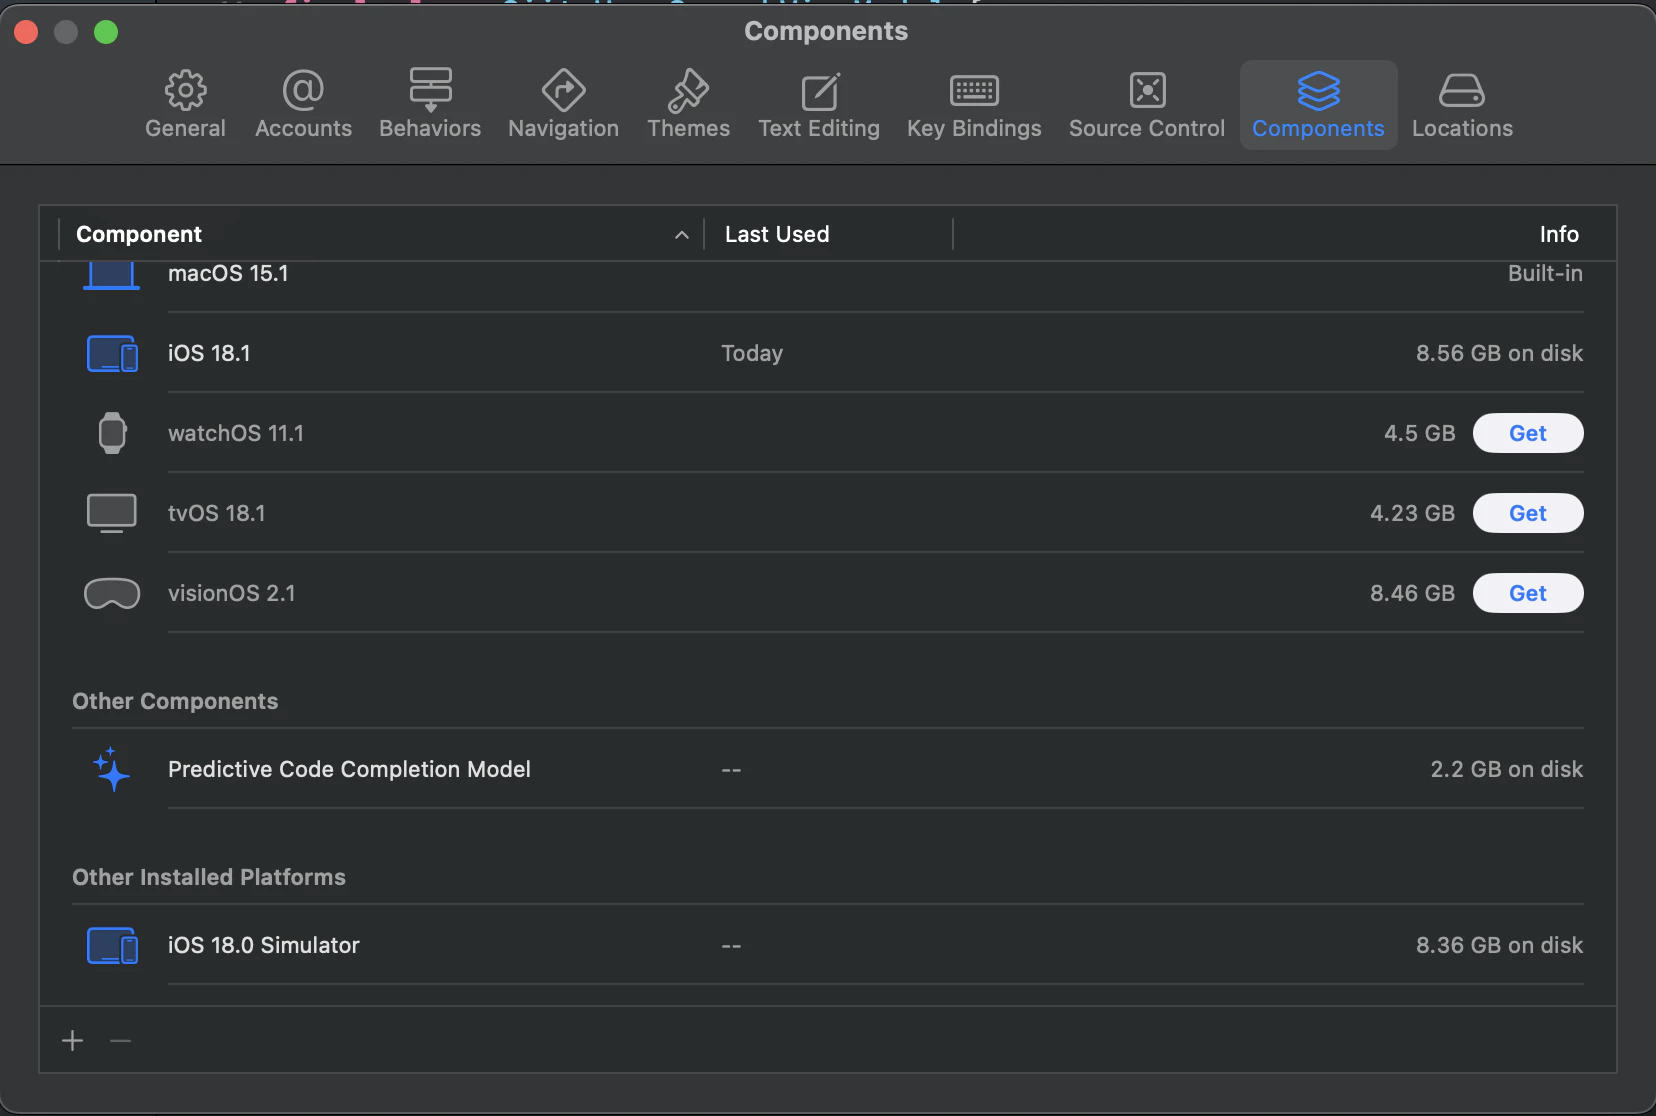Click the tvOS 18.1 display icon
1656x1116 pixels.
pos(112,513)
